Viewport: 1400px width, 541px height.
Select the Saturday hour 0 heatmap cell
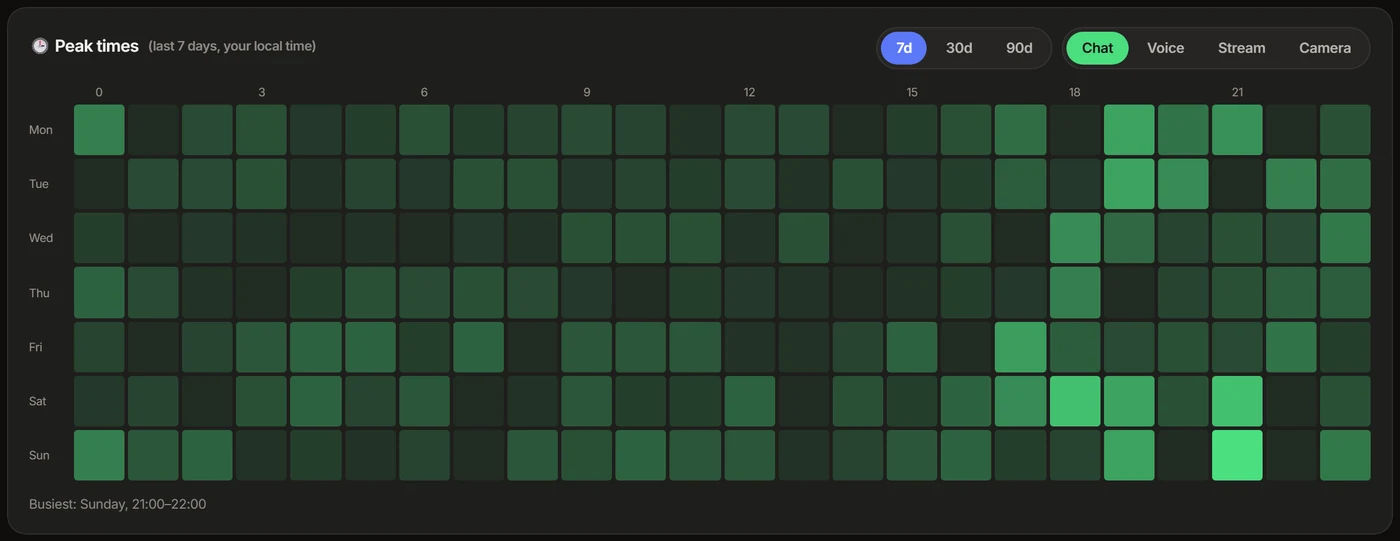coord(99,401)
